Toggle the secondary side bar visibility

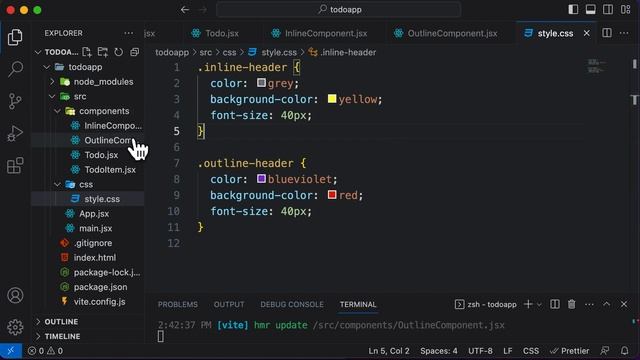[608, 9]
